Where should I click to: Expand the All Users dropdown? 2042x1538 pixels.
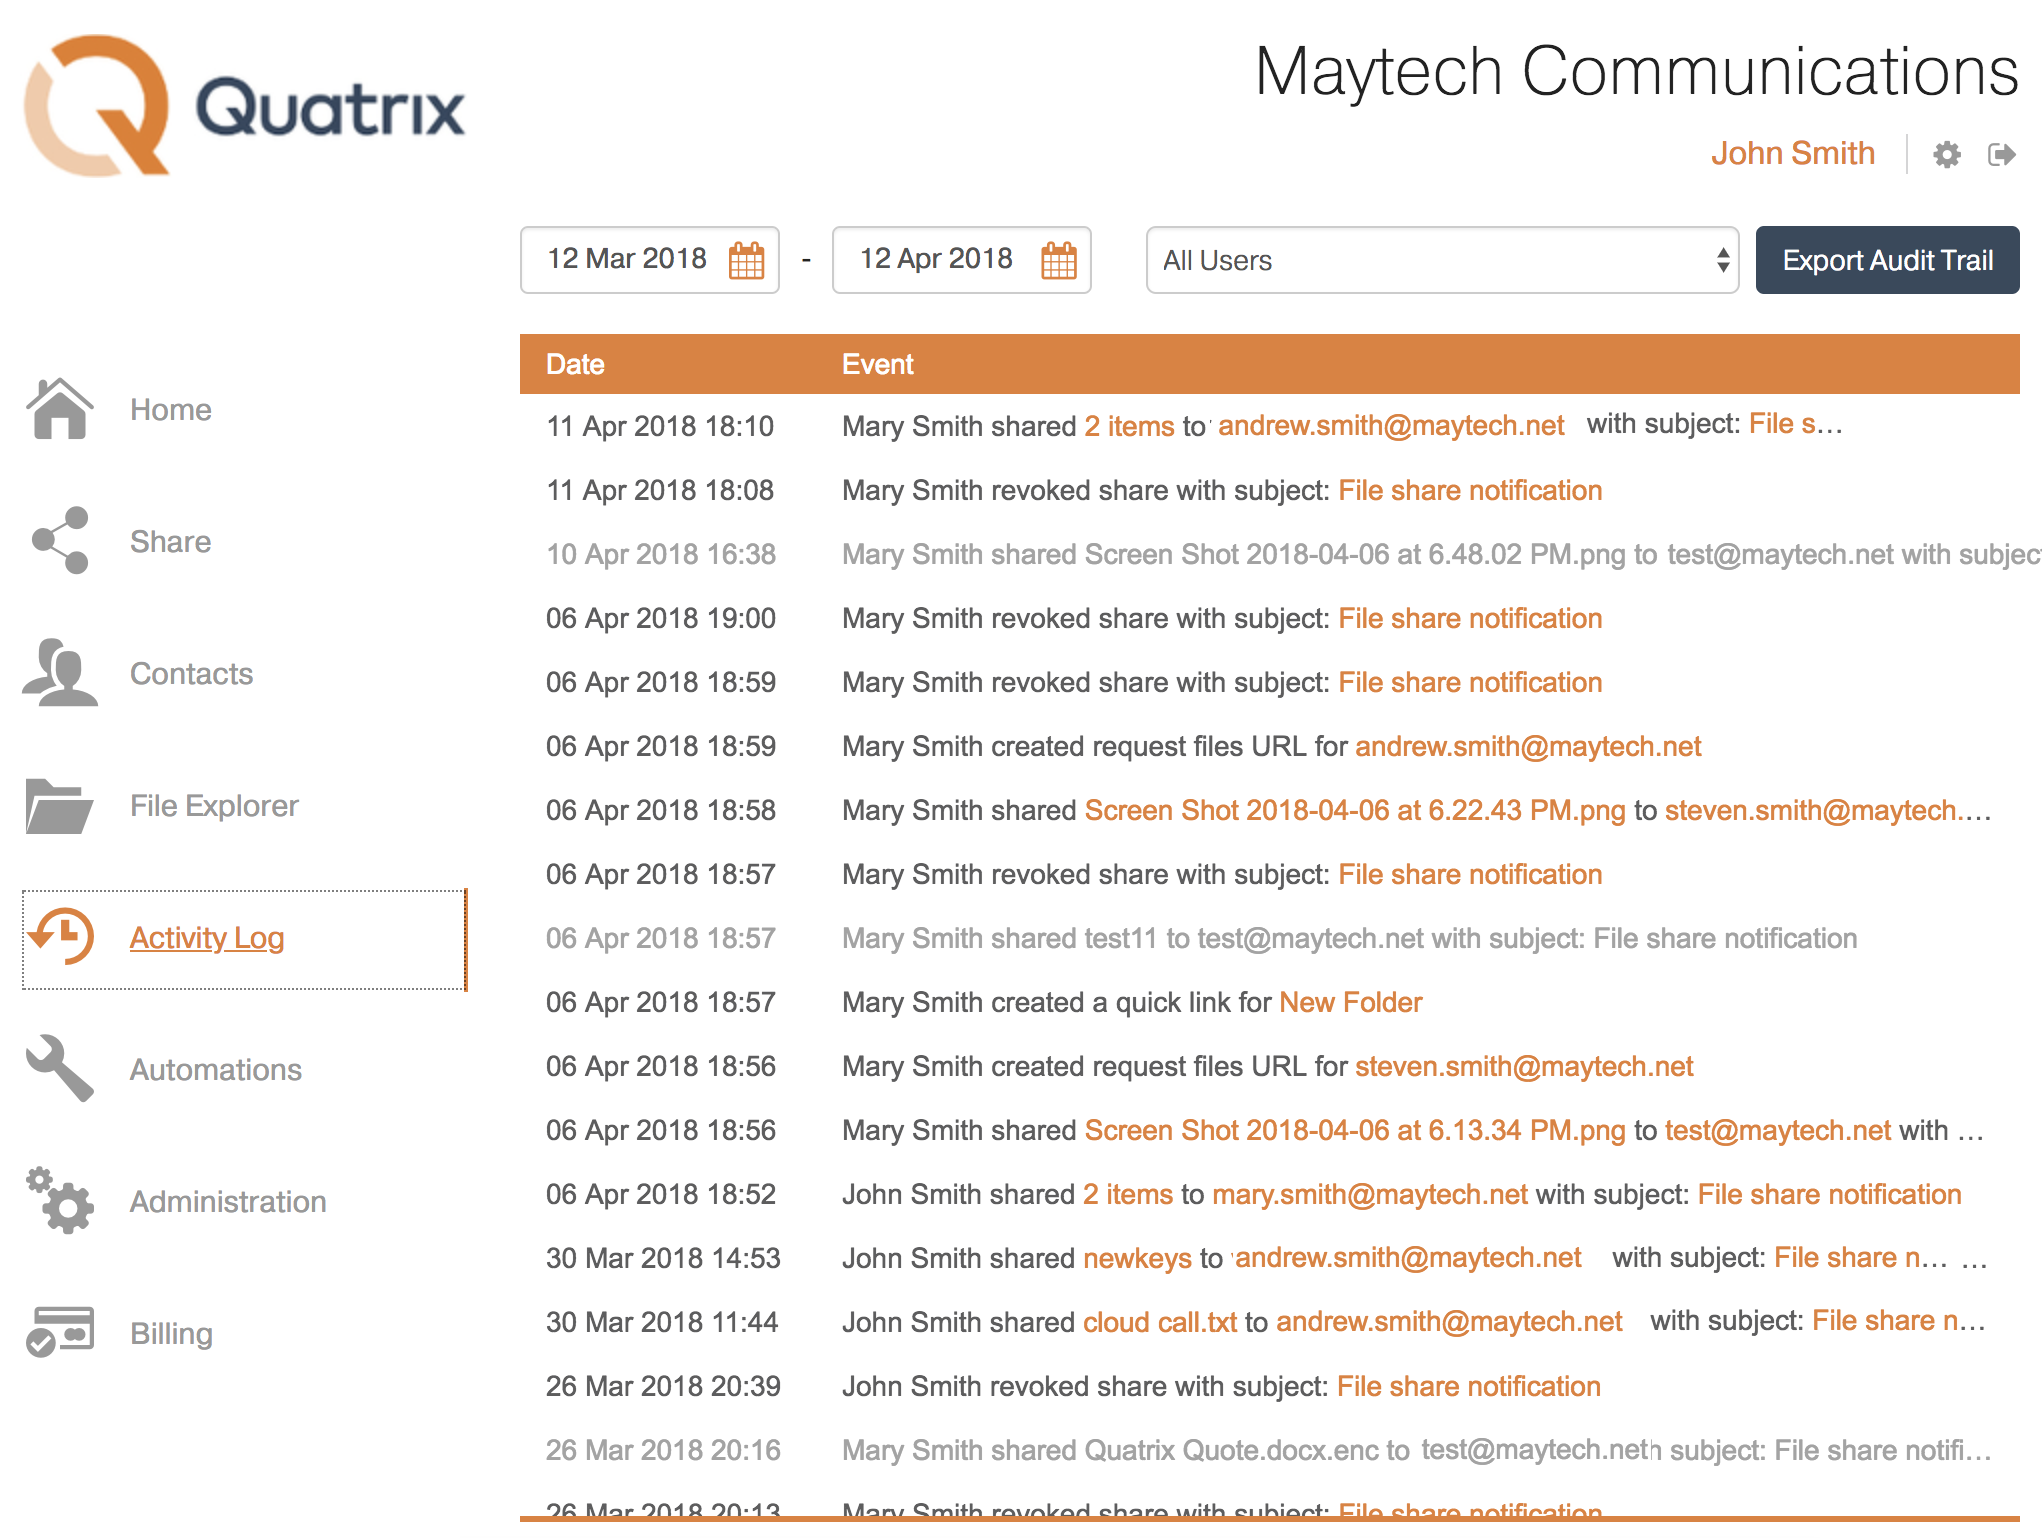(1442, 260)
